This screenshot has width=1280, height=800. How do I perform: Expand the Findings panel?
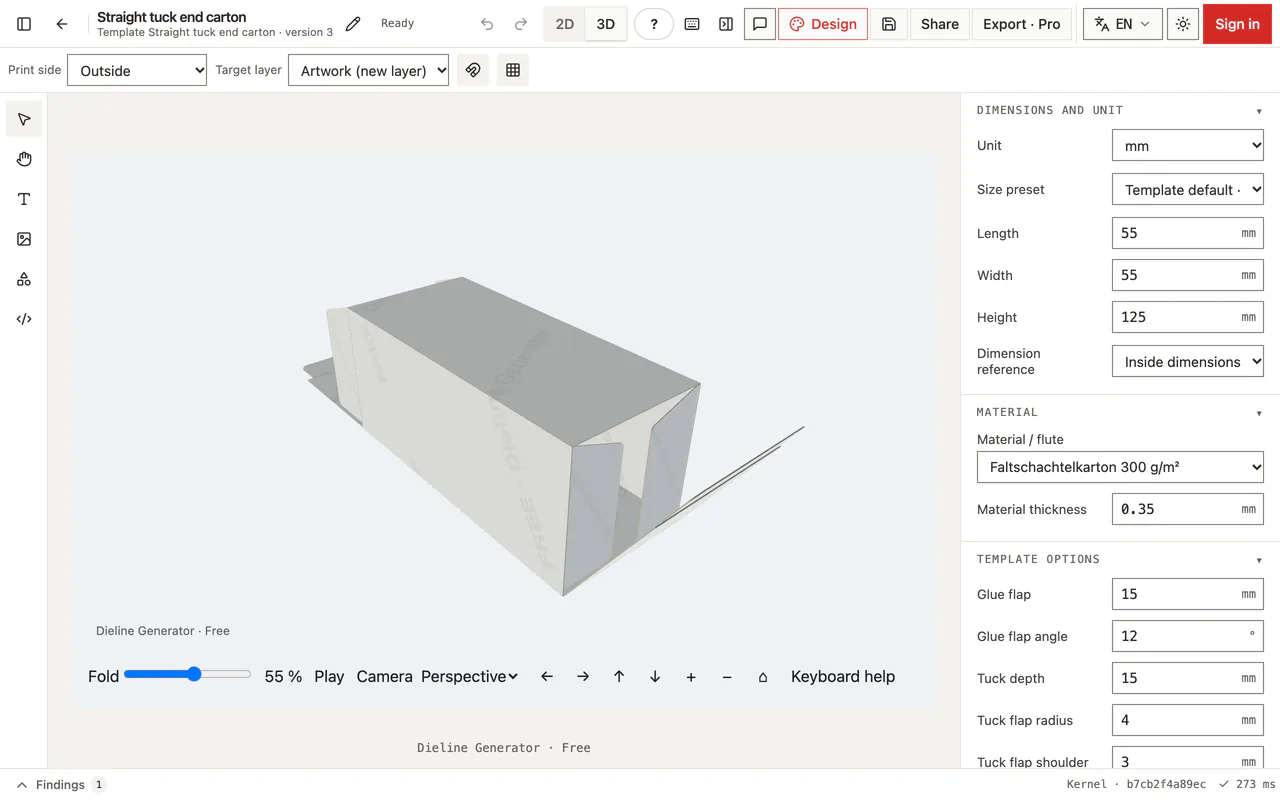click(x=60, y=785)
